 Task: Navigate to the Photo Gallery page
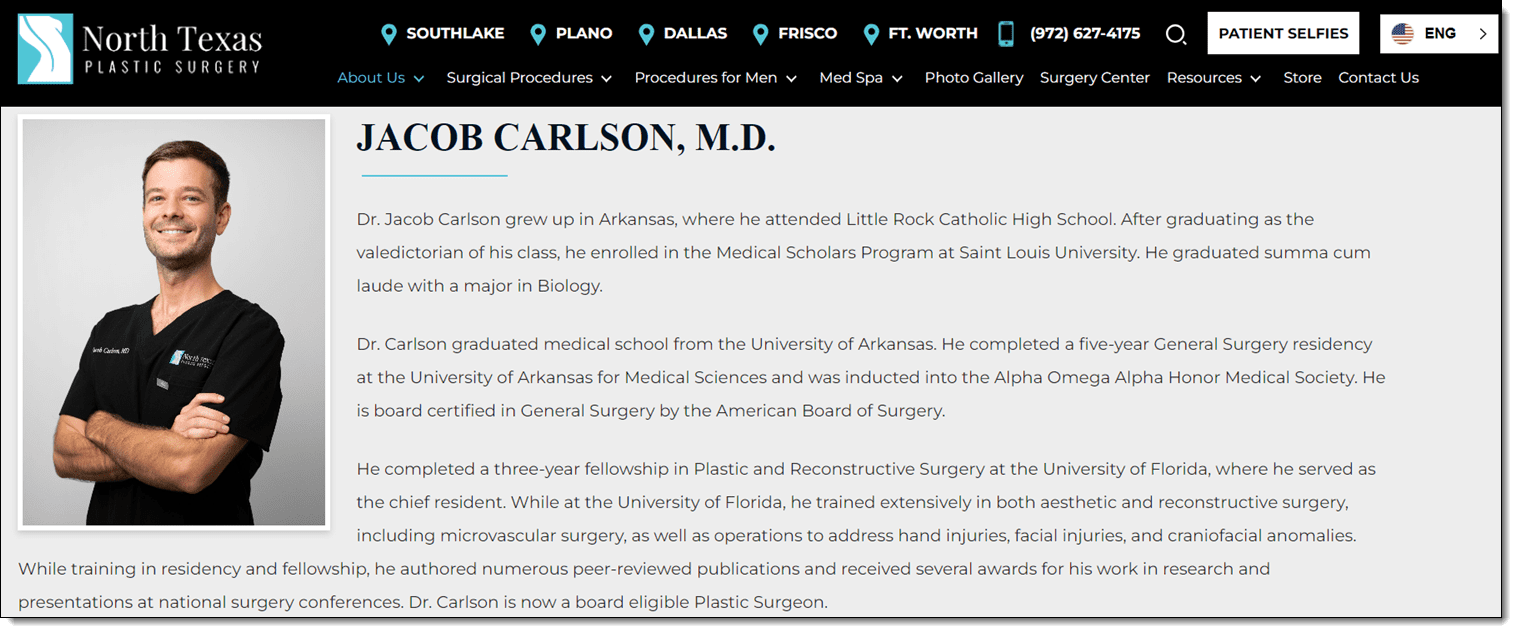(973, 77)
